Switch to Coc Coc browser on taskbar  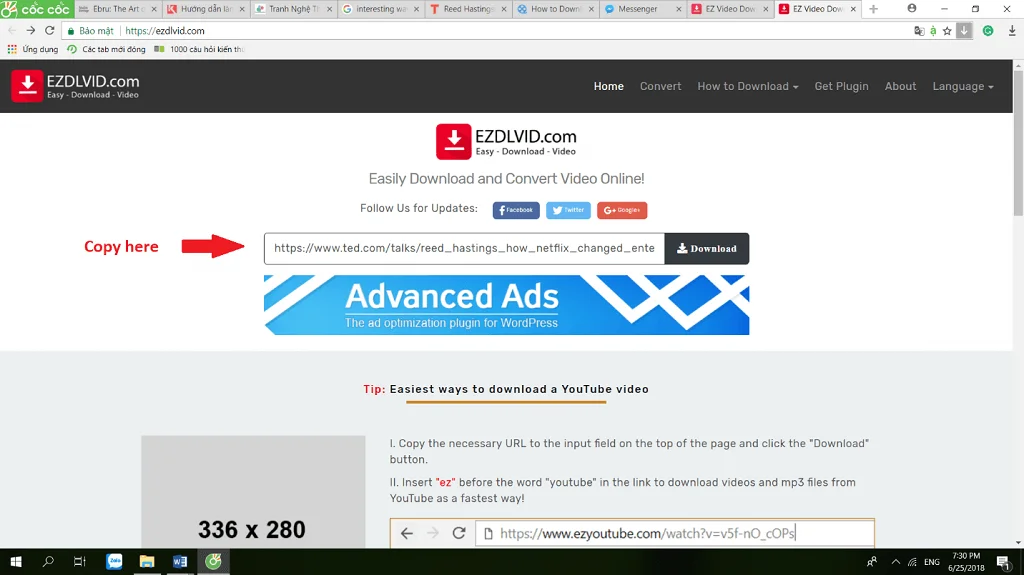point(214,561)
